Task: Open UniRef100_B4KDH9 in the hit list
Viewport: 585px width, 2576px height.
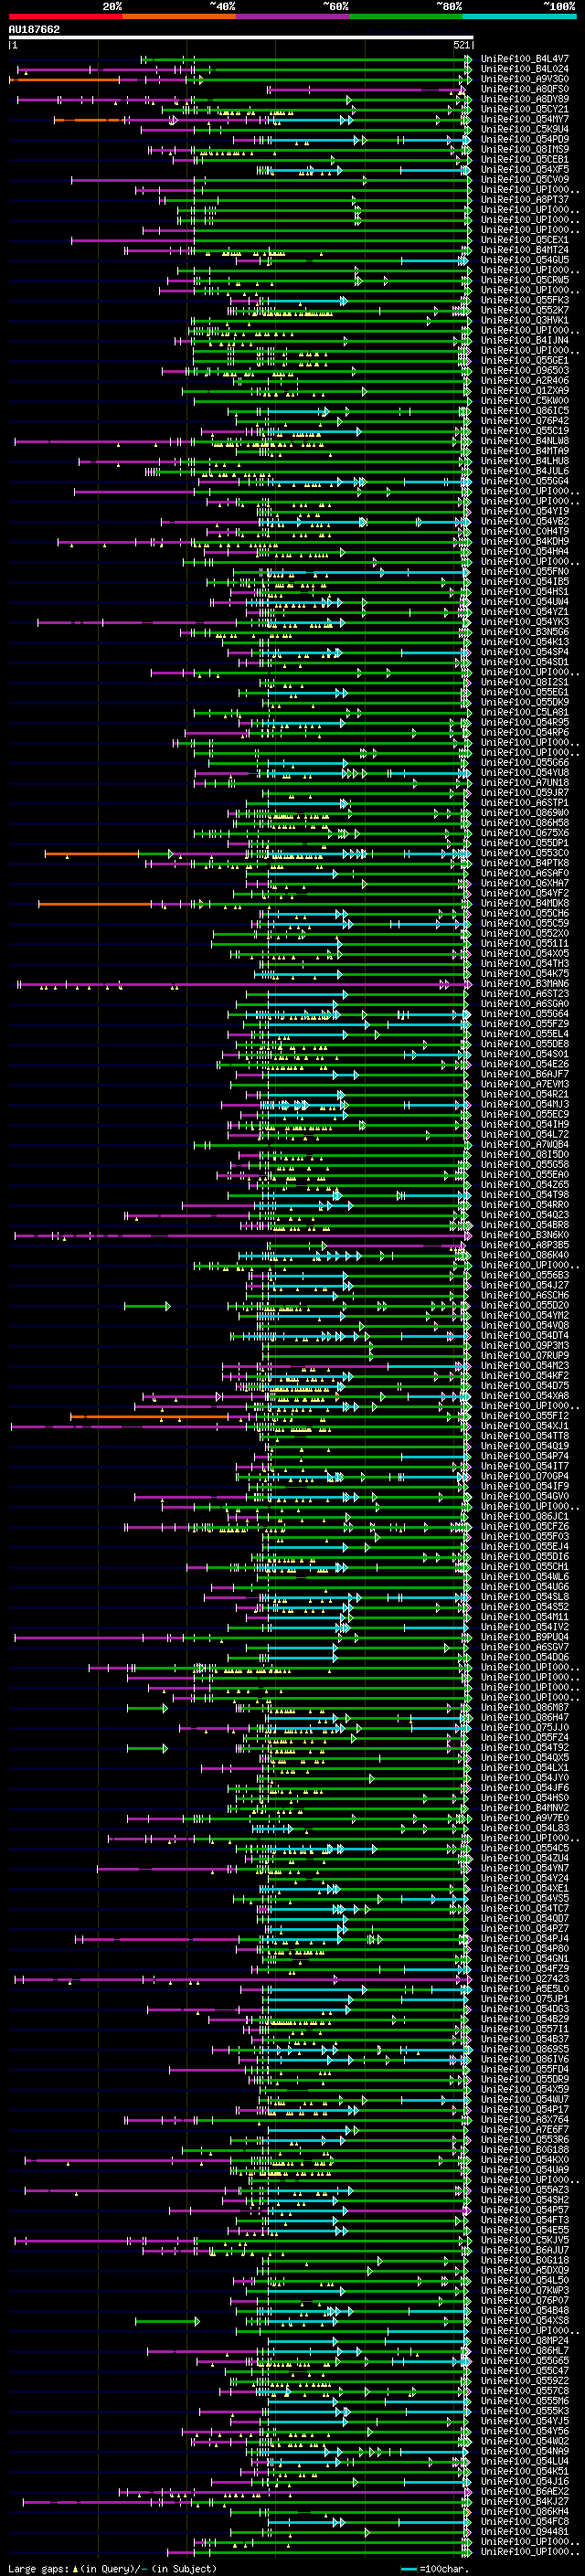Action: click(x=525, y=541)
